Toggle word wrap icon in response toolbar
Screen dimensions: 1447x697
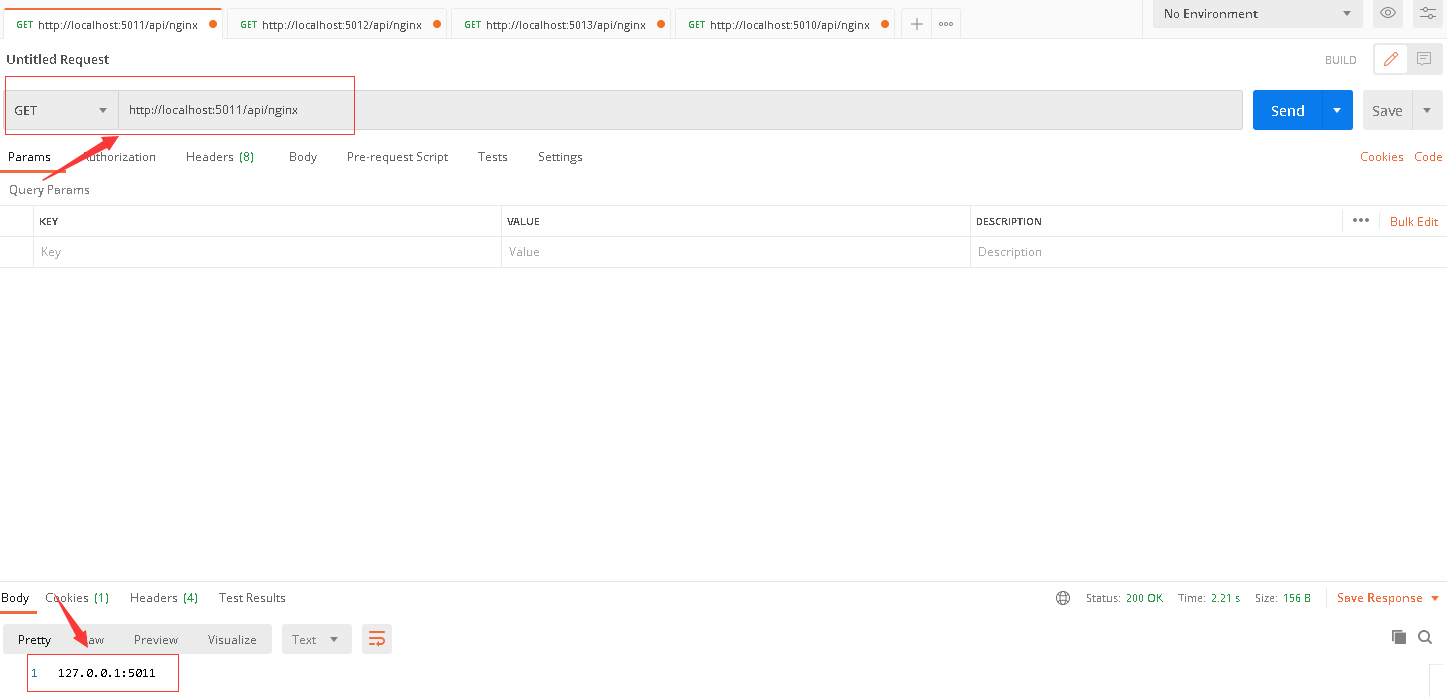(377, 639)
